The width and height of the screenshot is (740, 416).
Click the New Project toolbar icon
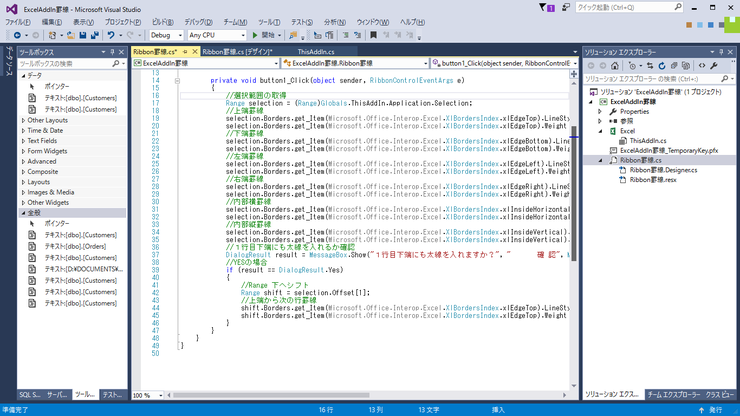(x=52, y=35)
